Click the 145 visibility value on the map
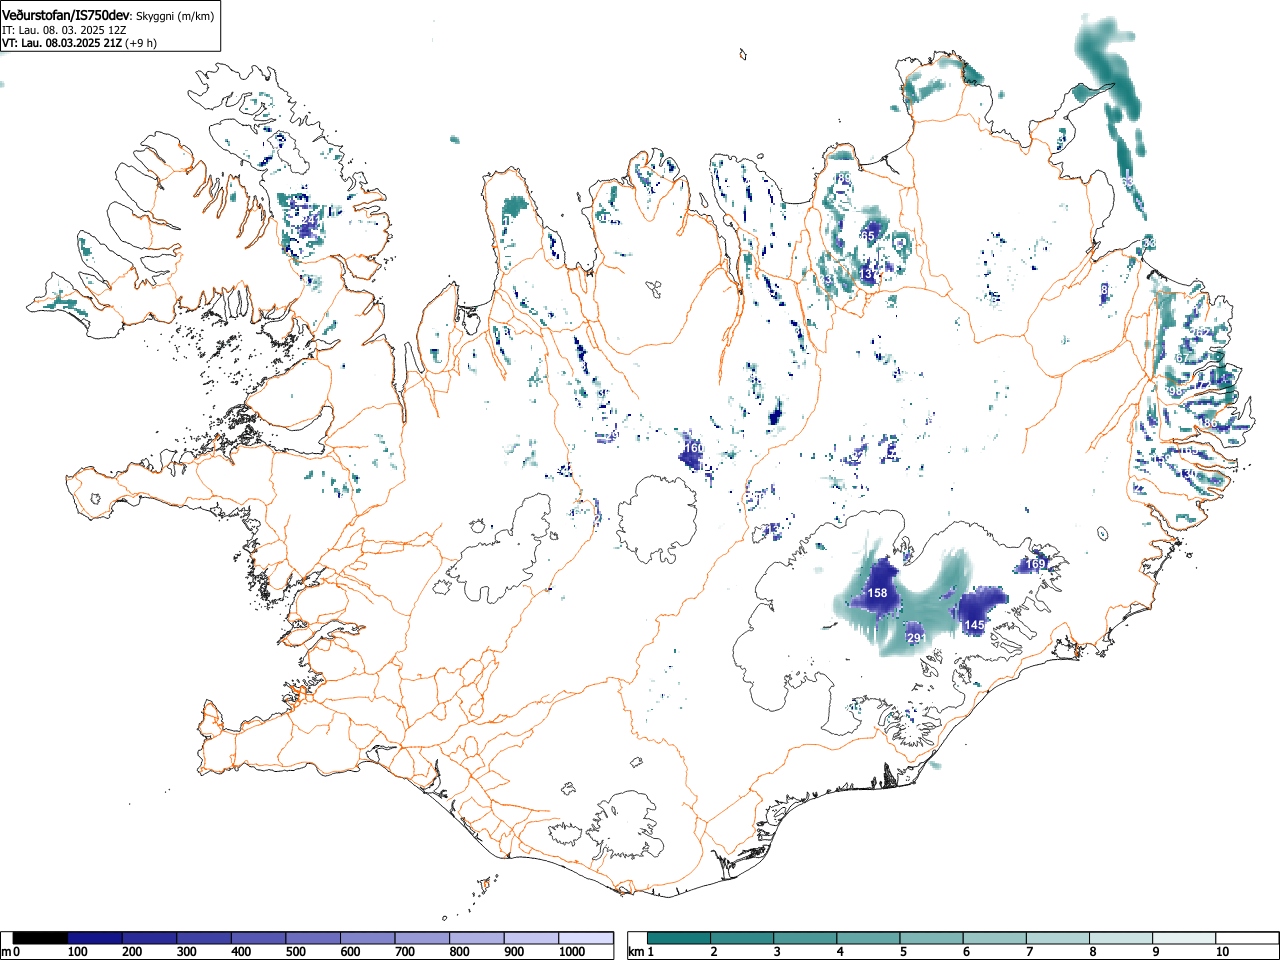1280x960 pixels. [974, 625]
